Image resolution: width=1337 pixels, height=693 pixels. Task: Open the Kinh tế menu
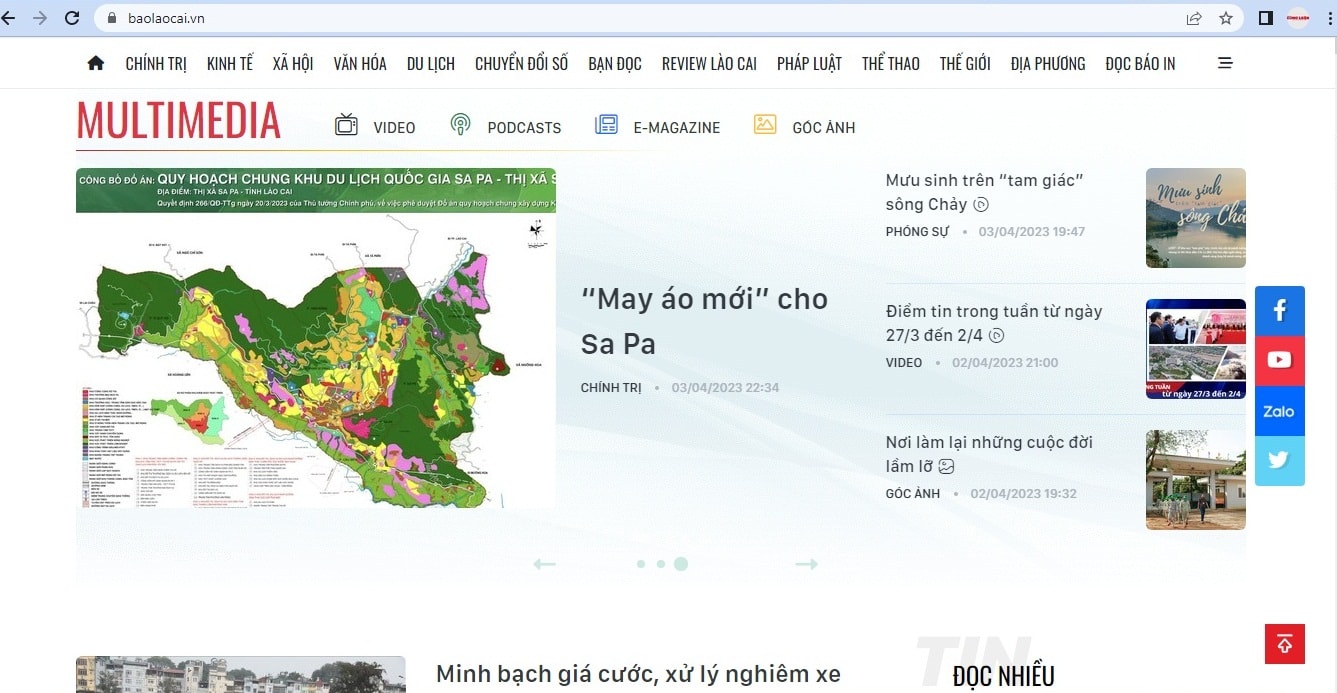(x=230, y=63)
